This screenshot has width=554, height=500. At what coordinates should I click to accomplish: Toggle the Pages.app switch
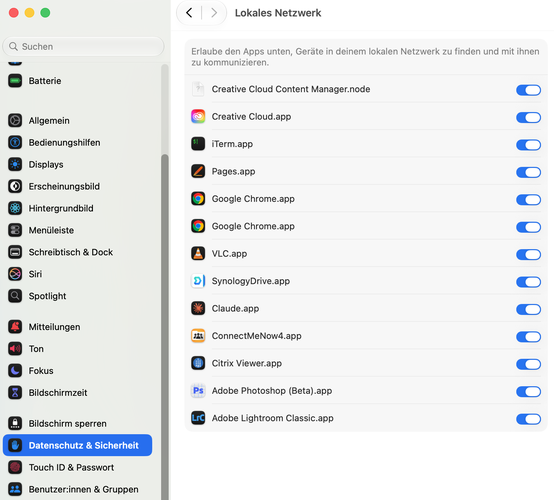tap(528, 172)
